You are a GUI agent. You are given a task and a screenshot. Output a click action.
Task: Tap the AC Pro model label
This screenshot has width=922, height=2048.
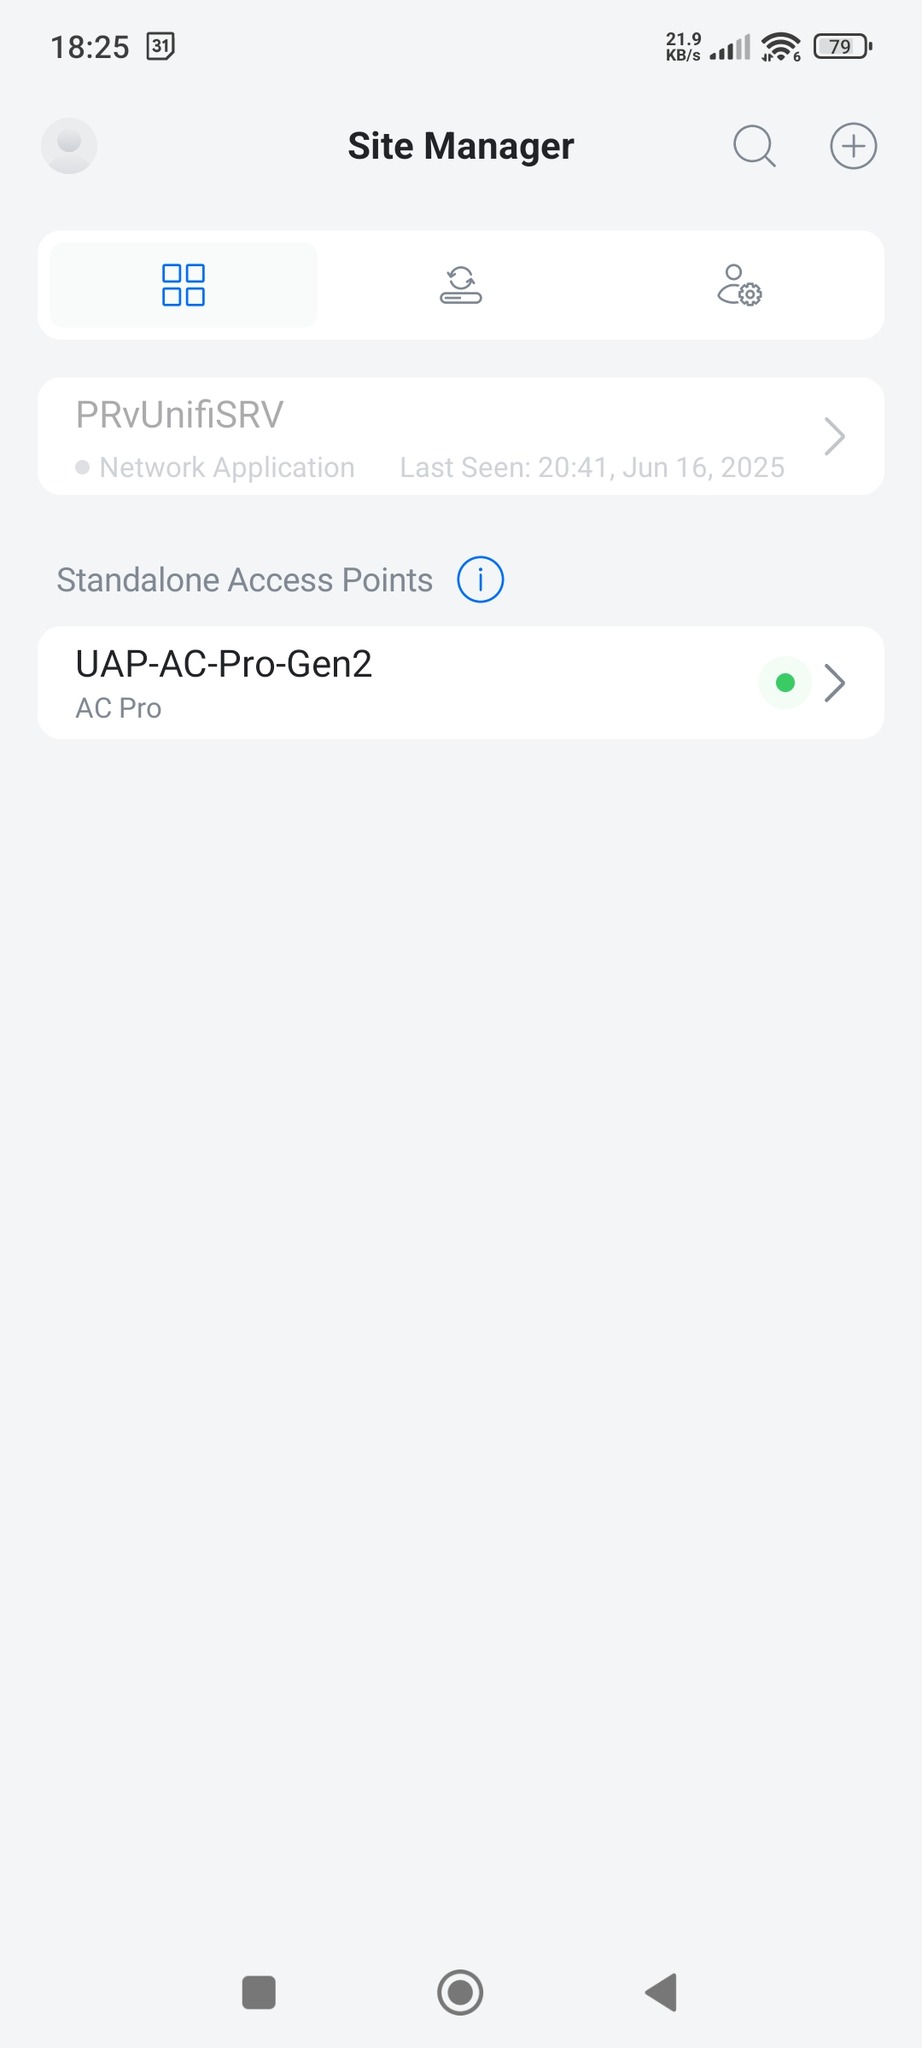pos(118,708)
